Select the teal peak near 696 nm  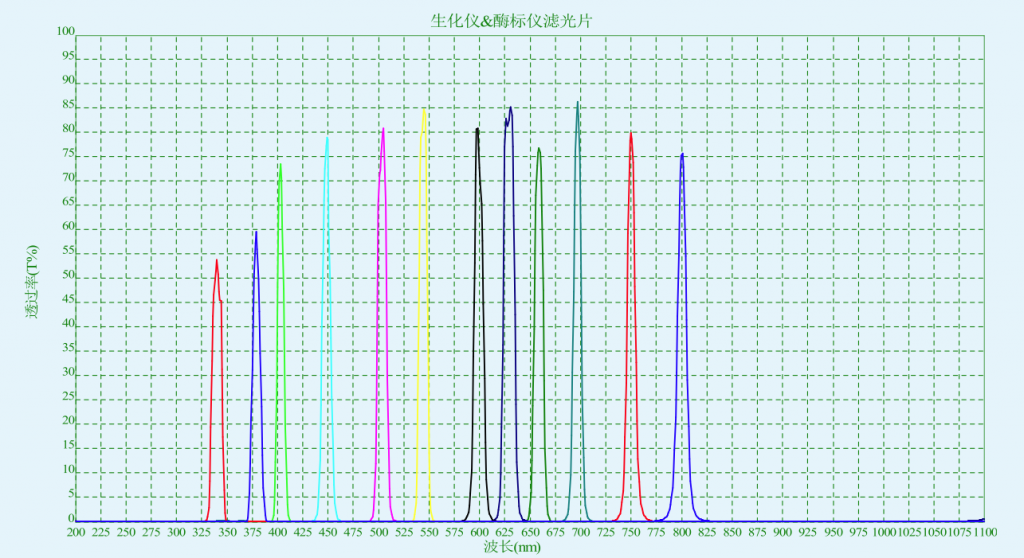pos(577,104)
